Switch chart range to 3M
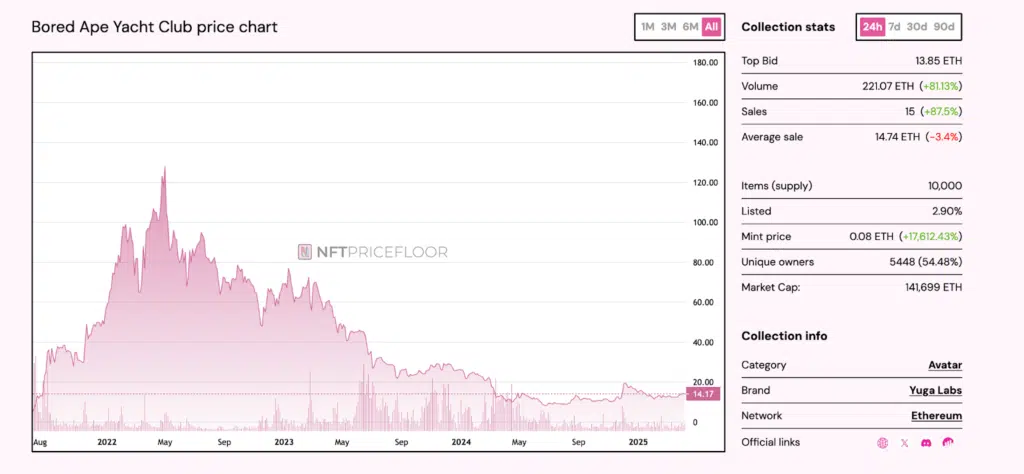Screen dimensions: 1024x474 pos(669,27)
